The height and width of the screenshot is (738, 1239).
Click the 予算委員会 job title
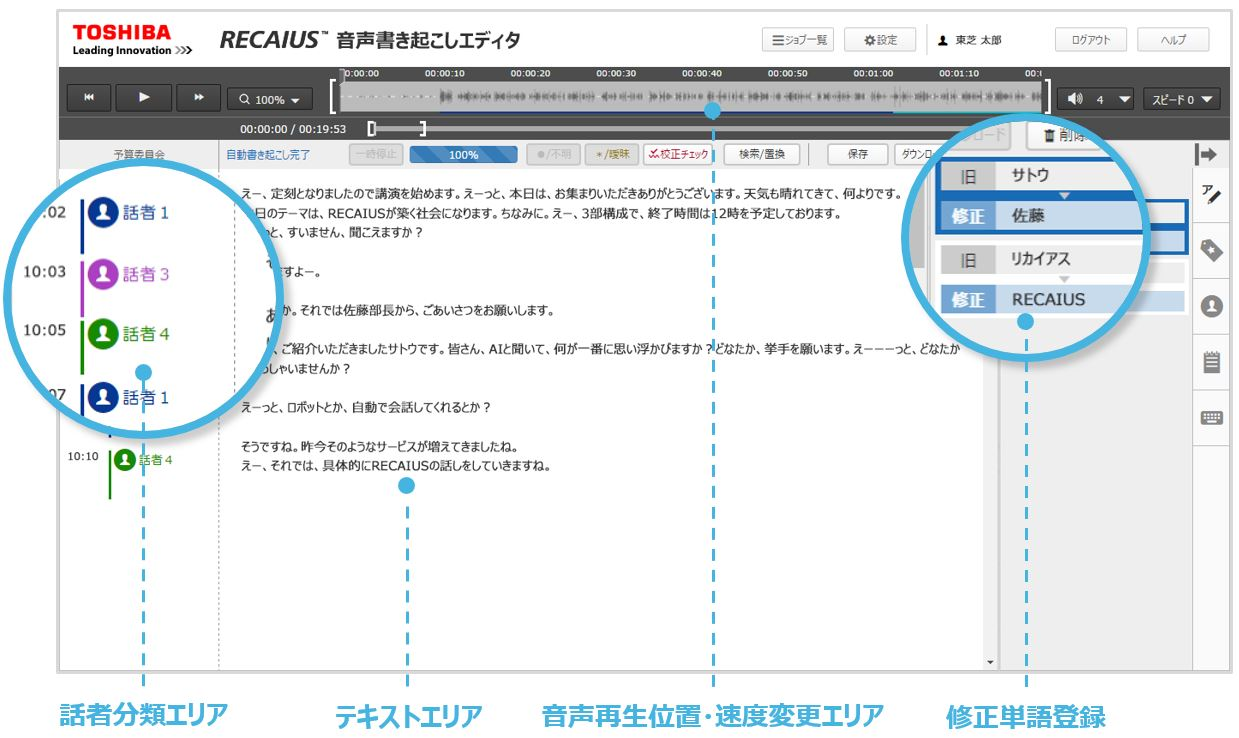139,155
